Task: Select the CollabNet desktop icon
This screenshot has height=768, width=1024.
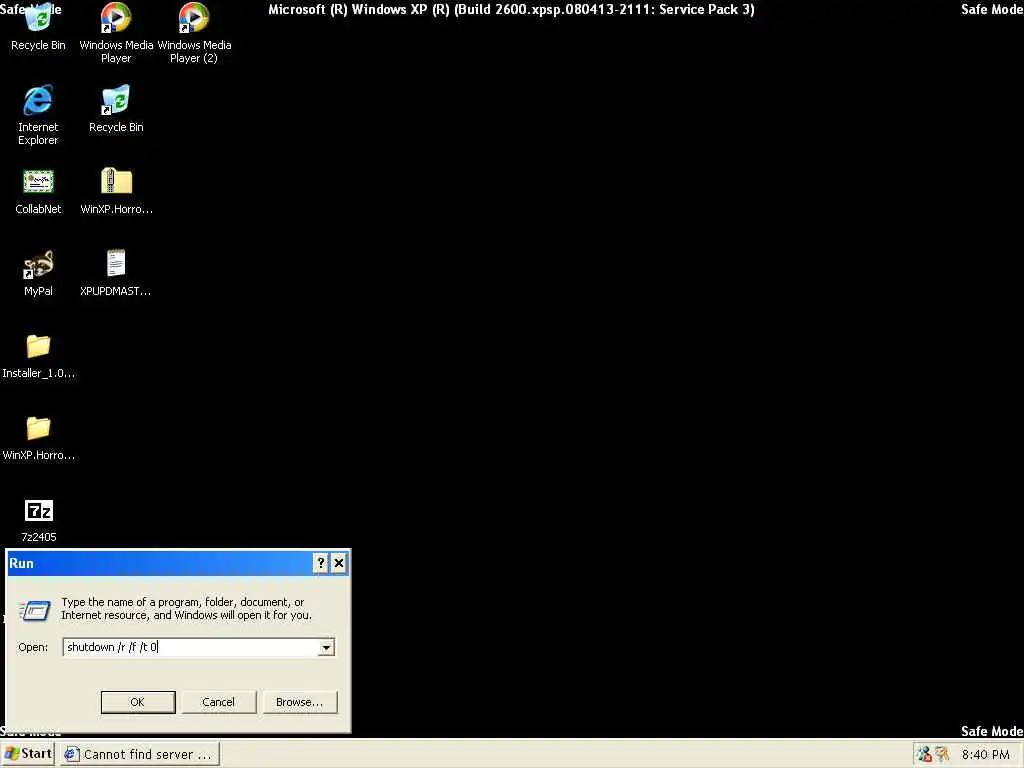Action: [x=38, y=182]
